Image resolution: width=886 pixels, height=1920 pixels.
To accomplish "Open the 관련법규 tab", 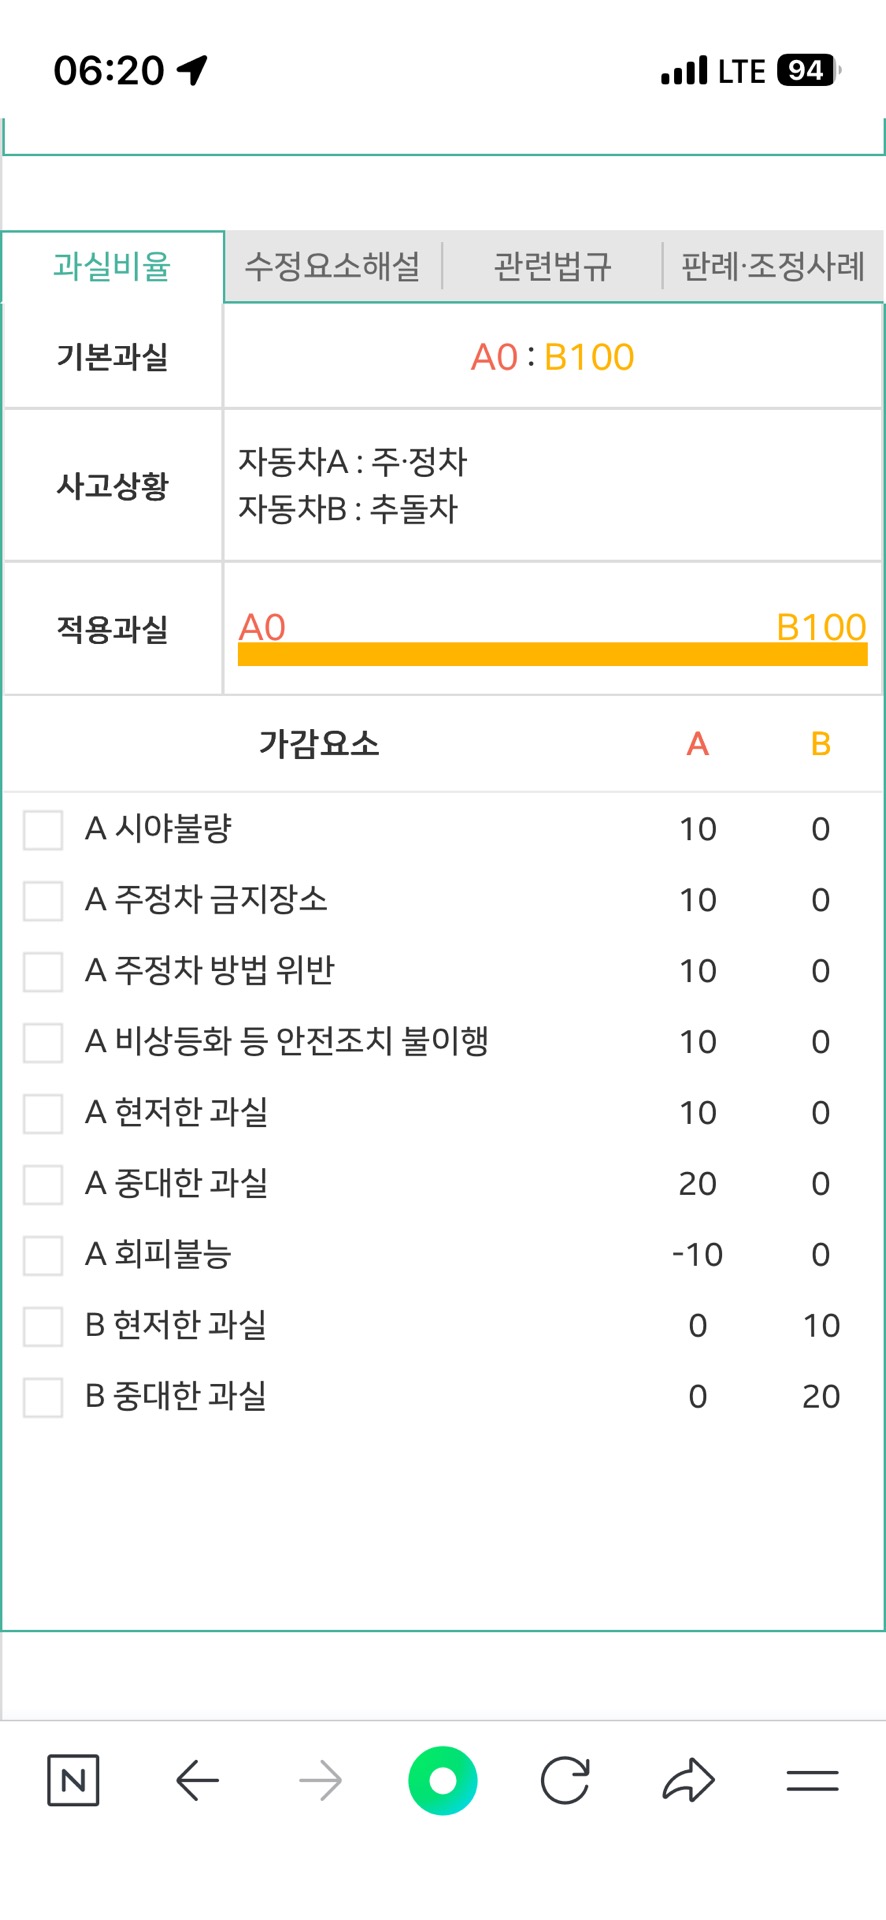I will 552,267.
